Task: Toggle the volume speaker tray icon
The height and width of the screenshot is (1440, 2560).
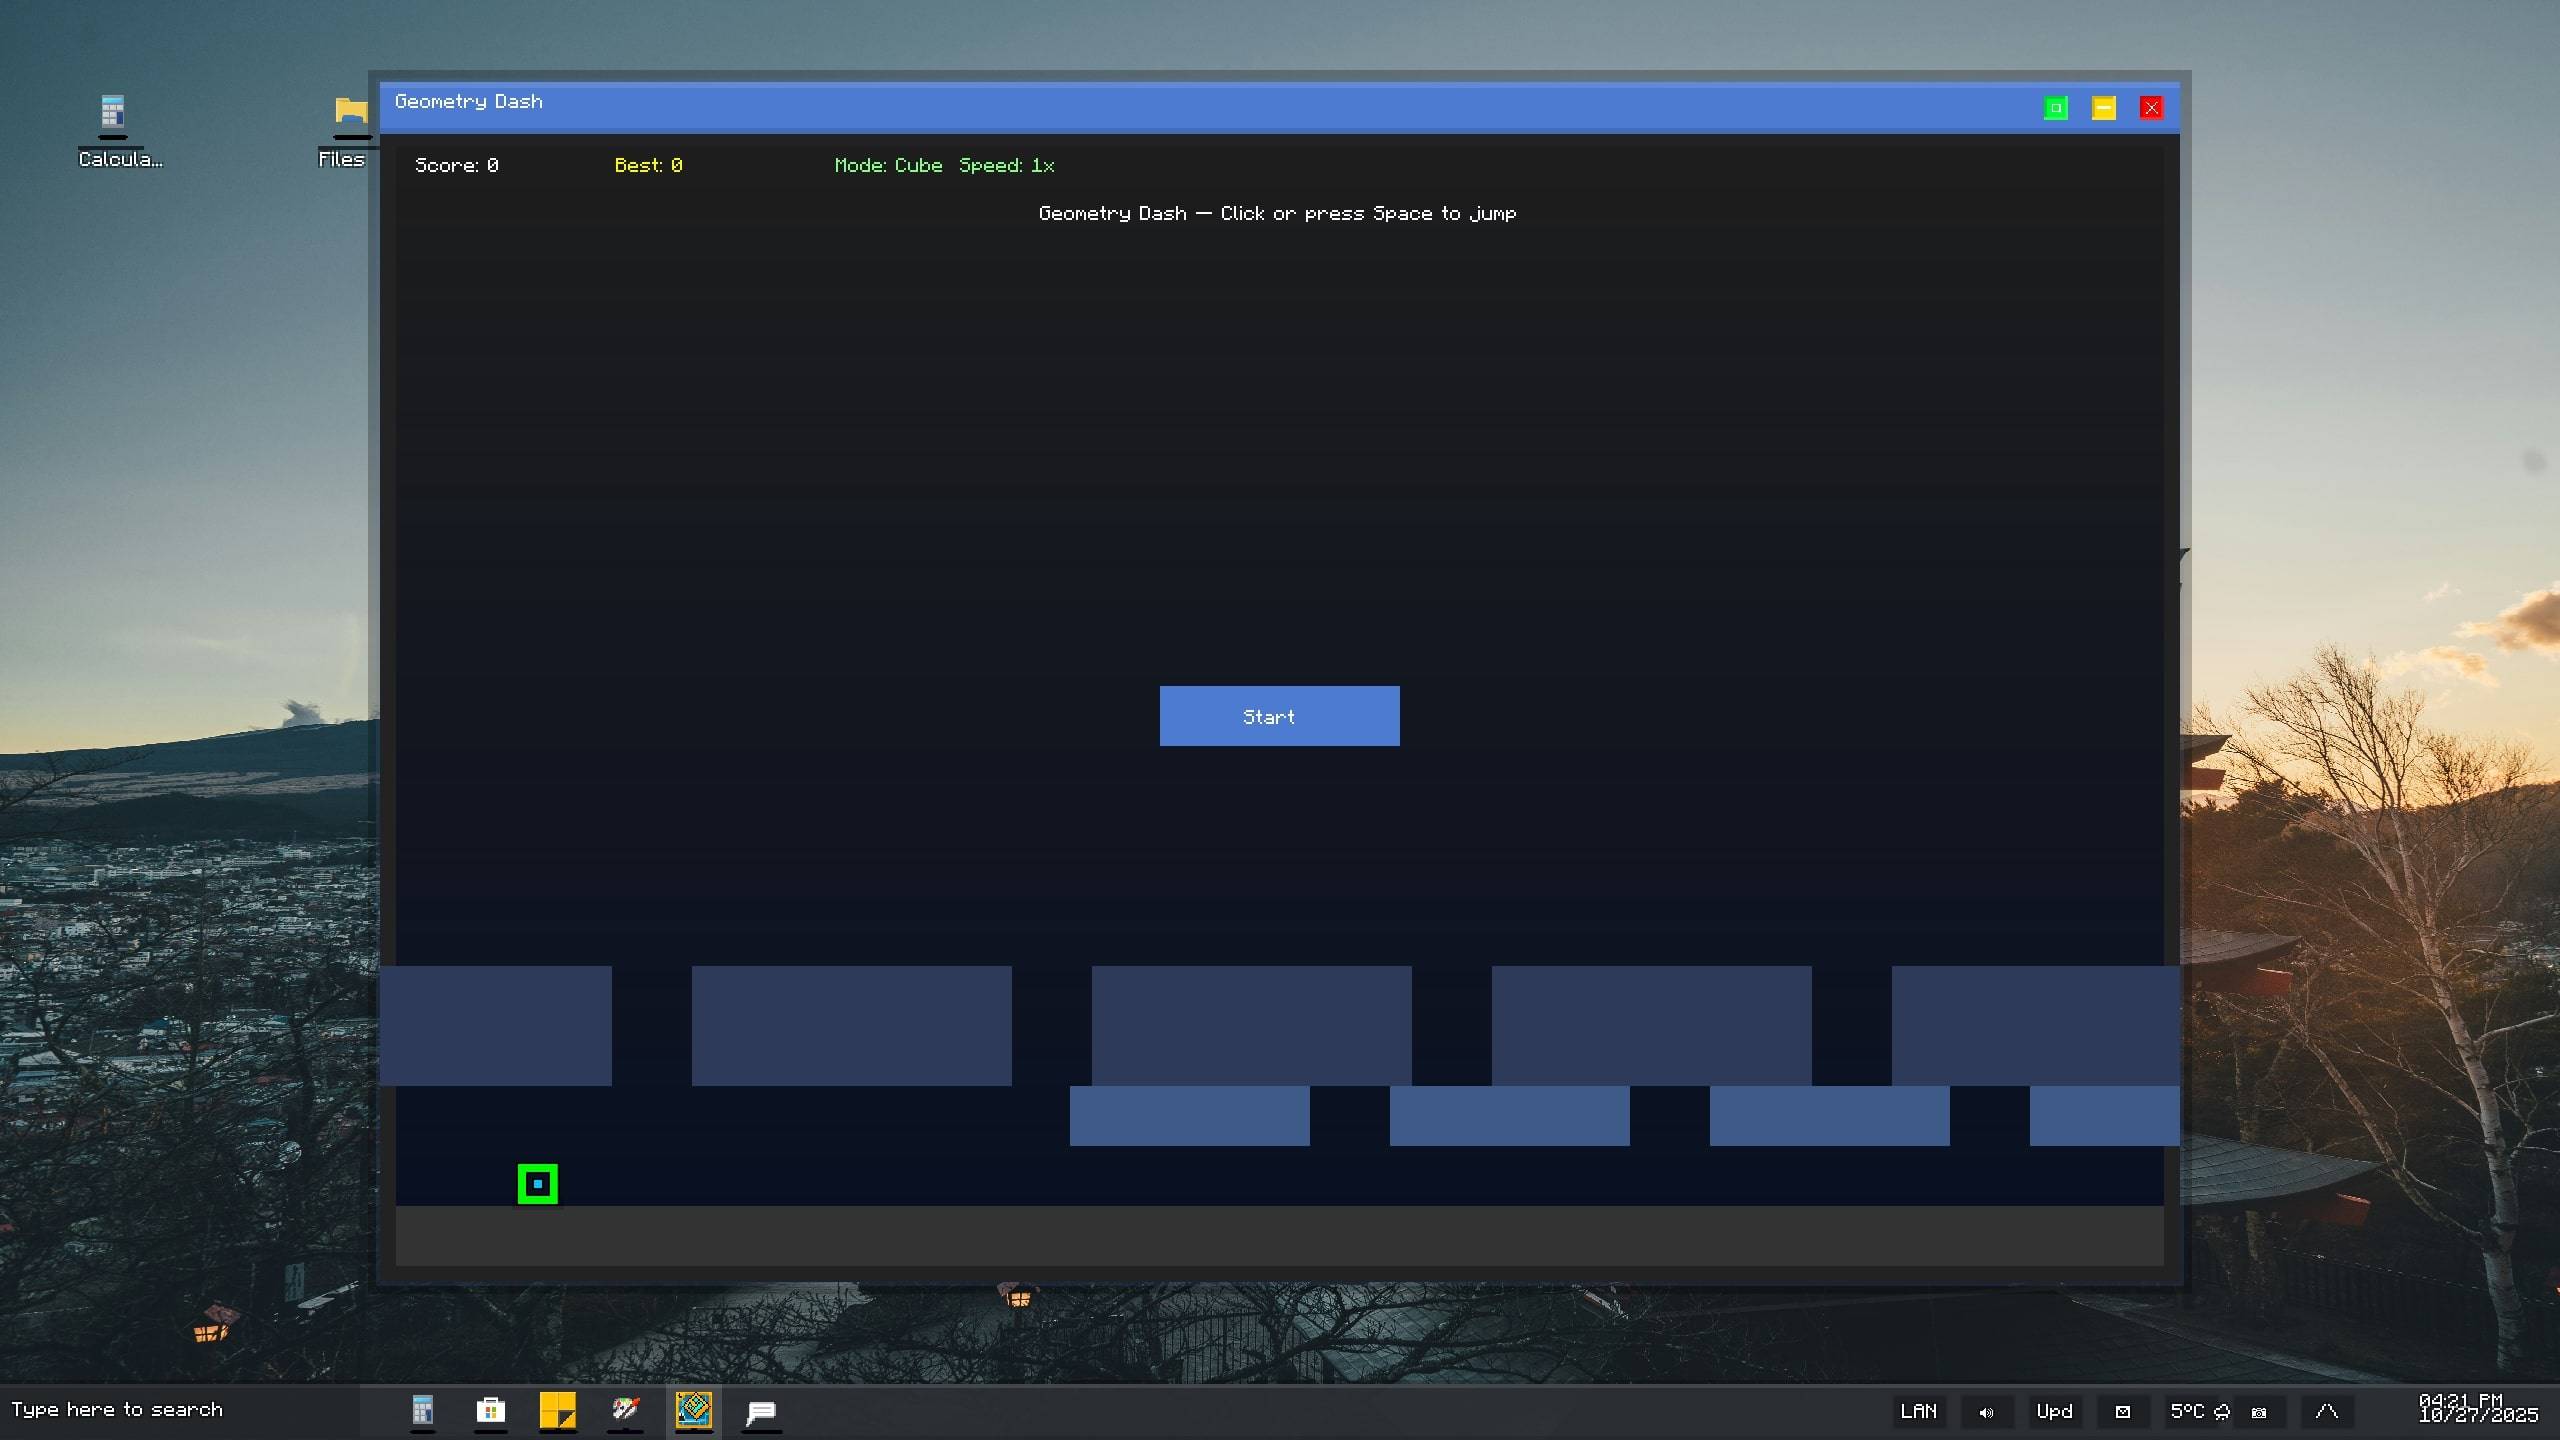Action: [1986, 1412]
